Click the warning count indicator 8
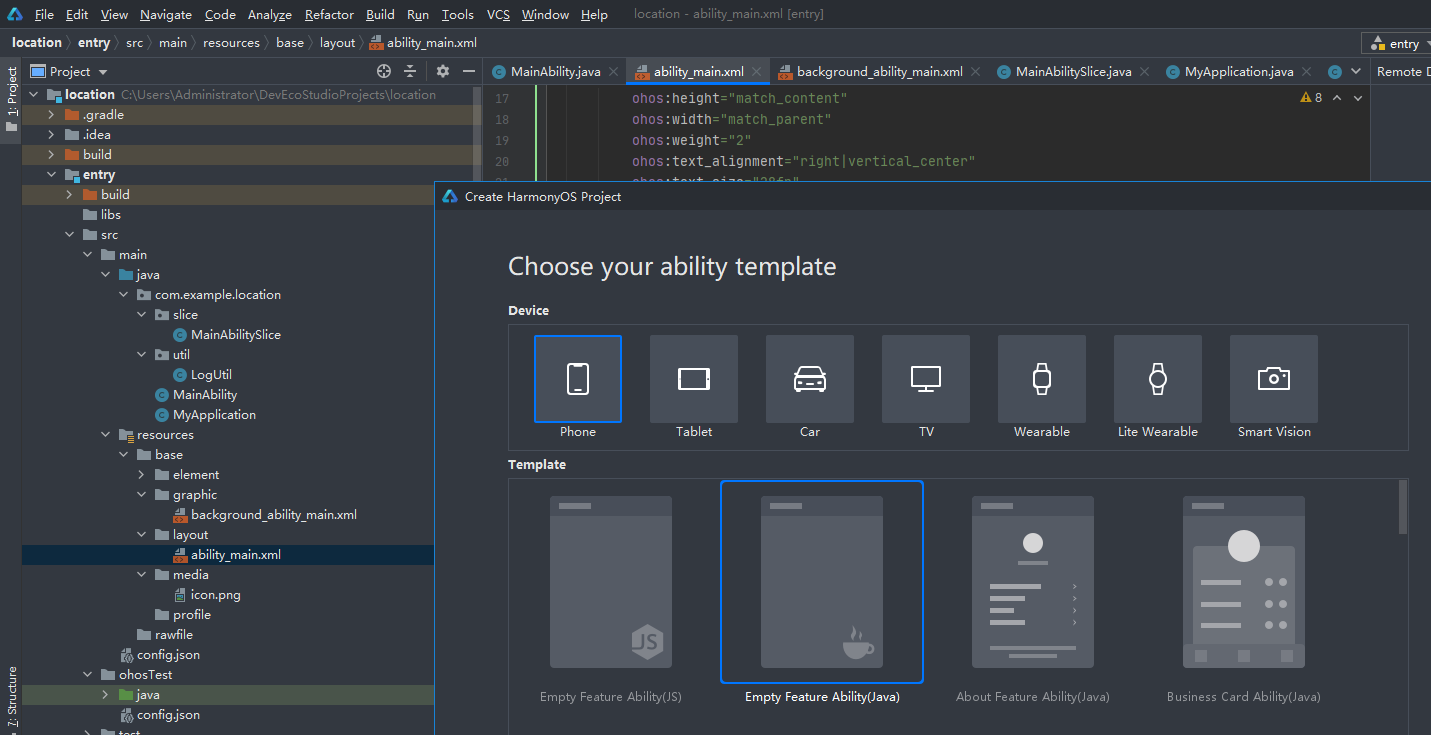Screen dimensions: 1431x735 click(x=1311, y=98)
